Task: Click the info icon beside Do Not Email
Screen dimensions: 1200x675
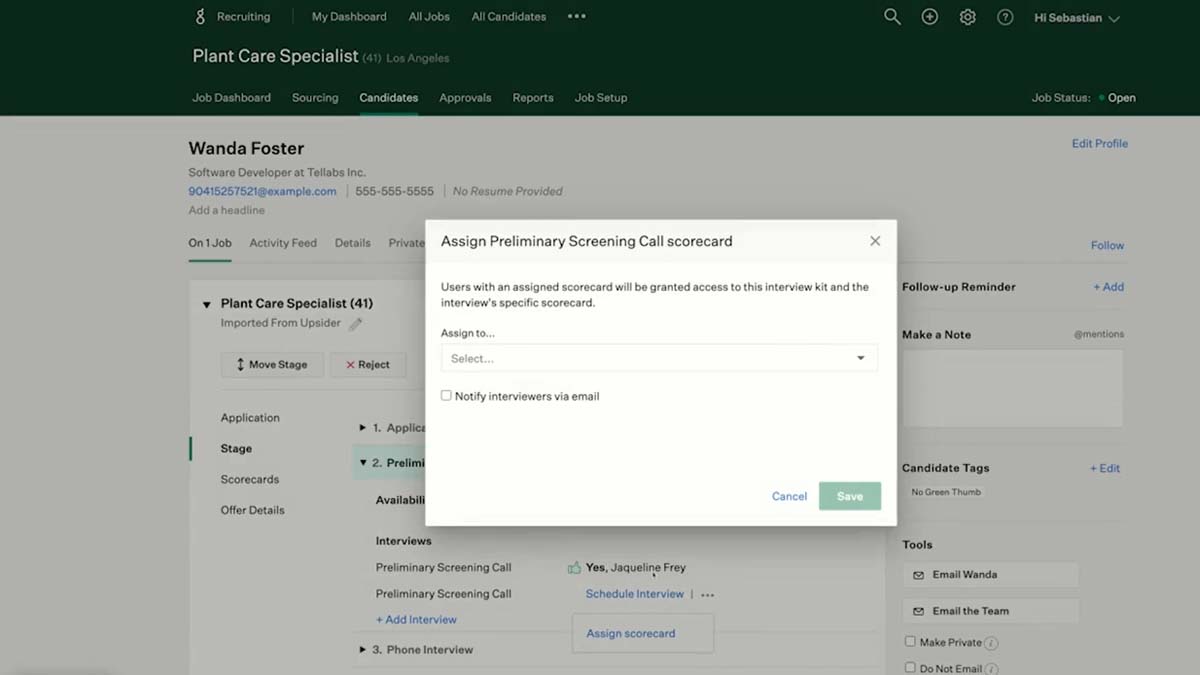Action: pos(991,668)
